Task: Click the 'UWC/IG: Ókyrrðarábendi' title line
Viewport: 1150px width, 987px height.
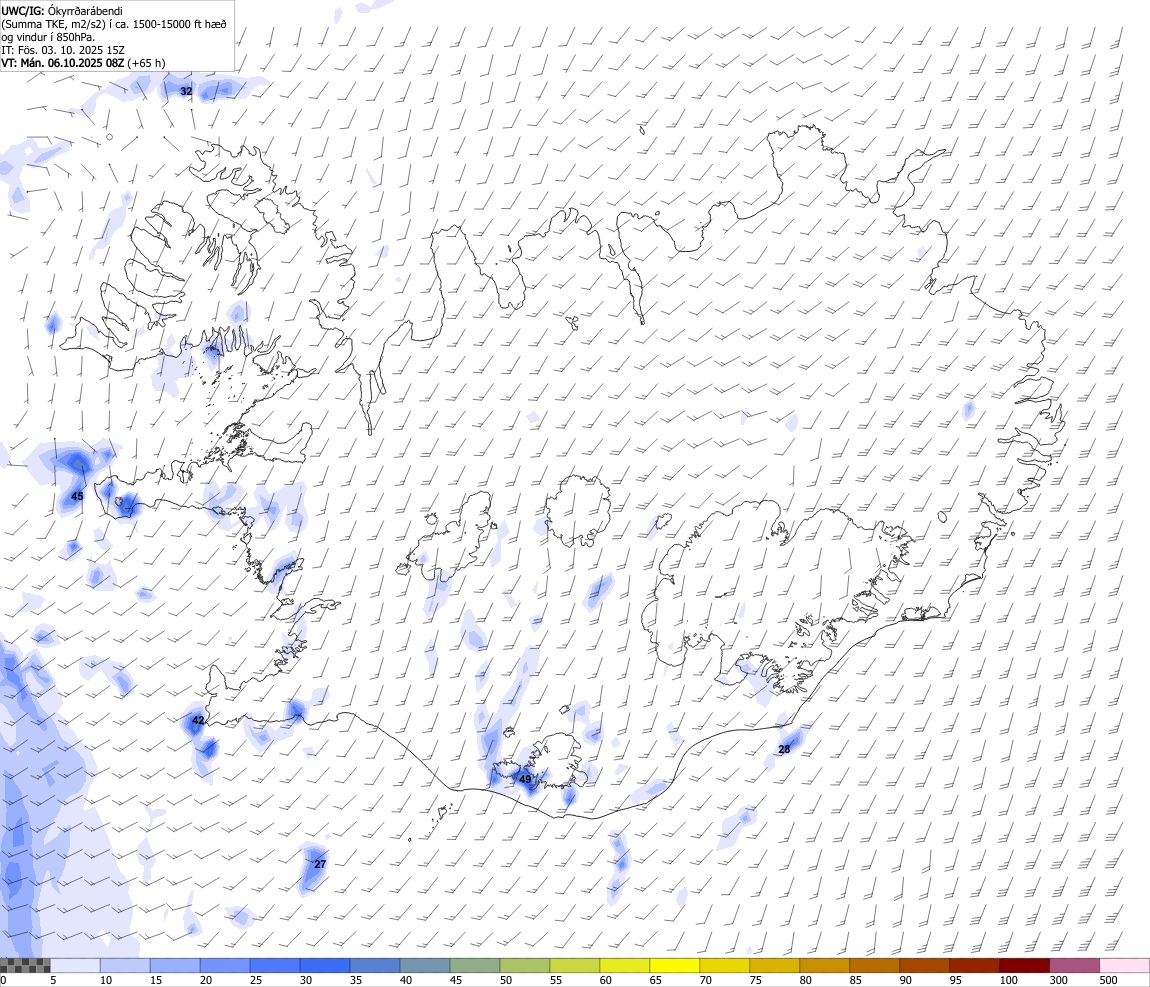Action: (x=62, y=11)
